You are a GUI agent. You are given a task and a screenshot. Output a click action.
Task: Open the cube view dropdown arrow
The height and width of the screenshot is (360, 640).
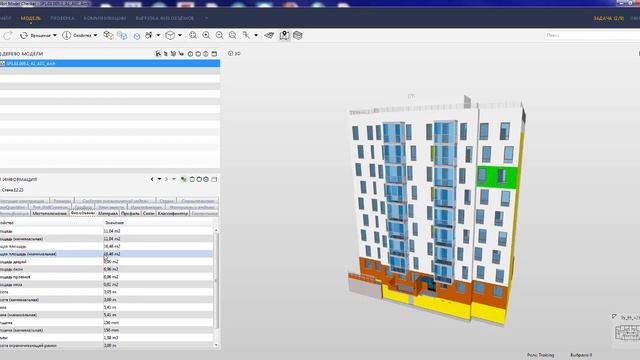[x=180, y=36]
